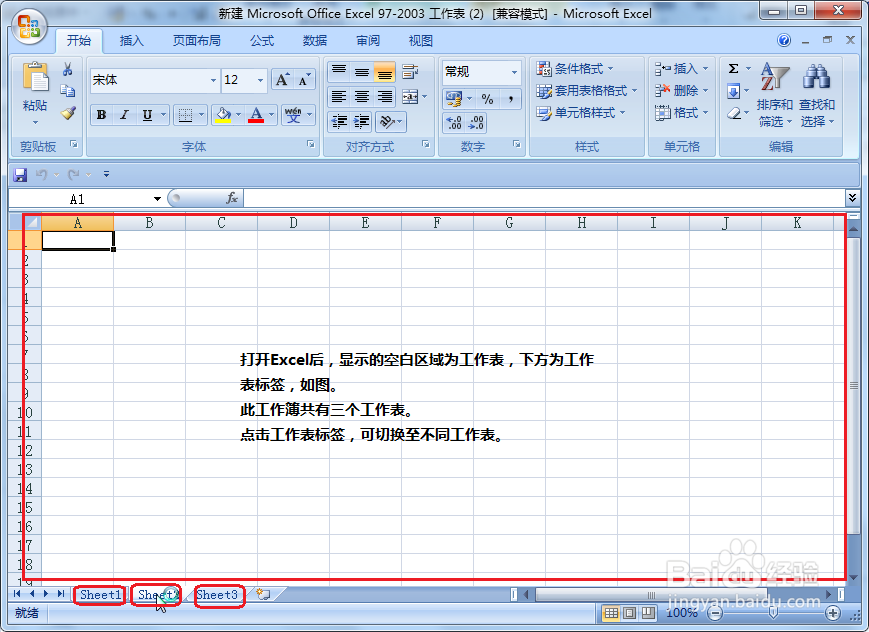The height and width of the screenshot is (632, 869).
Task: Click the Insert Worksheet tab icon
Action: (x=264, y=594)
